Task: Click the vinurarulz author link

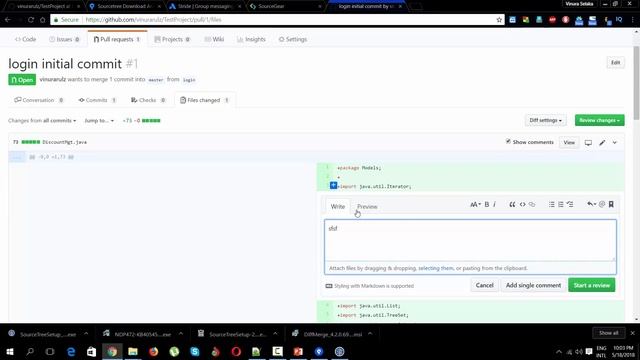Action: click(x=53, y=80)
